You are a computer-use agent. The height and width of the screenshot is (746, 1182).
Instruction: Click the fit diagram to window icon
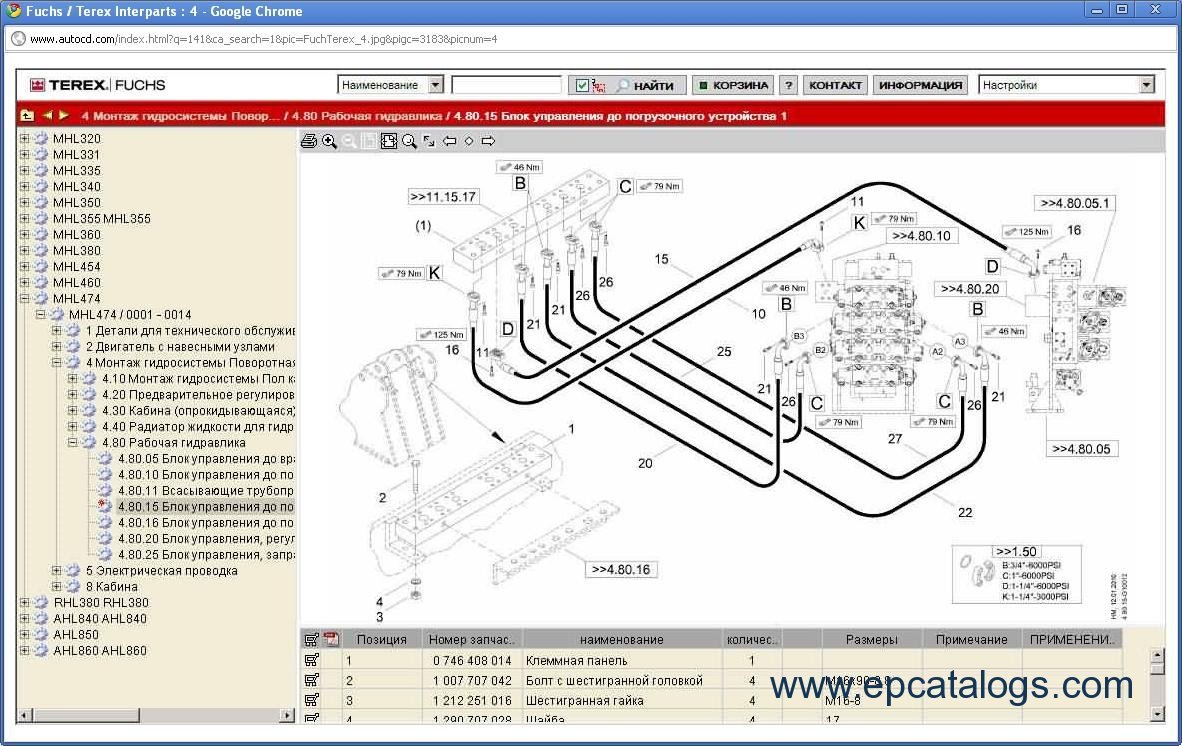click(389, 141)
